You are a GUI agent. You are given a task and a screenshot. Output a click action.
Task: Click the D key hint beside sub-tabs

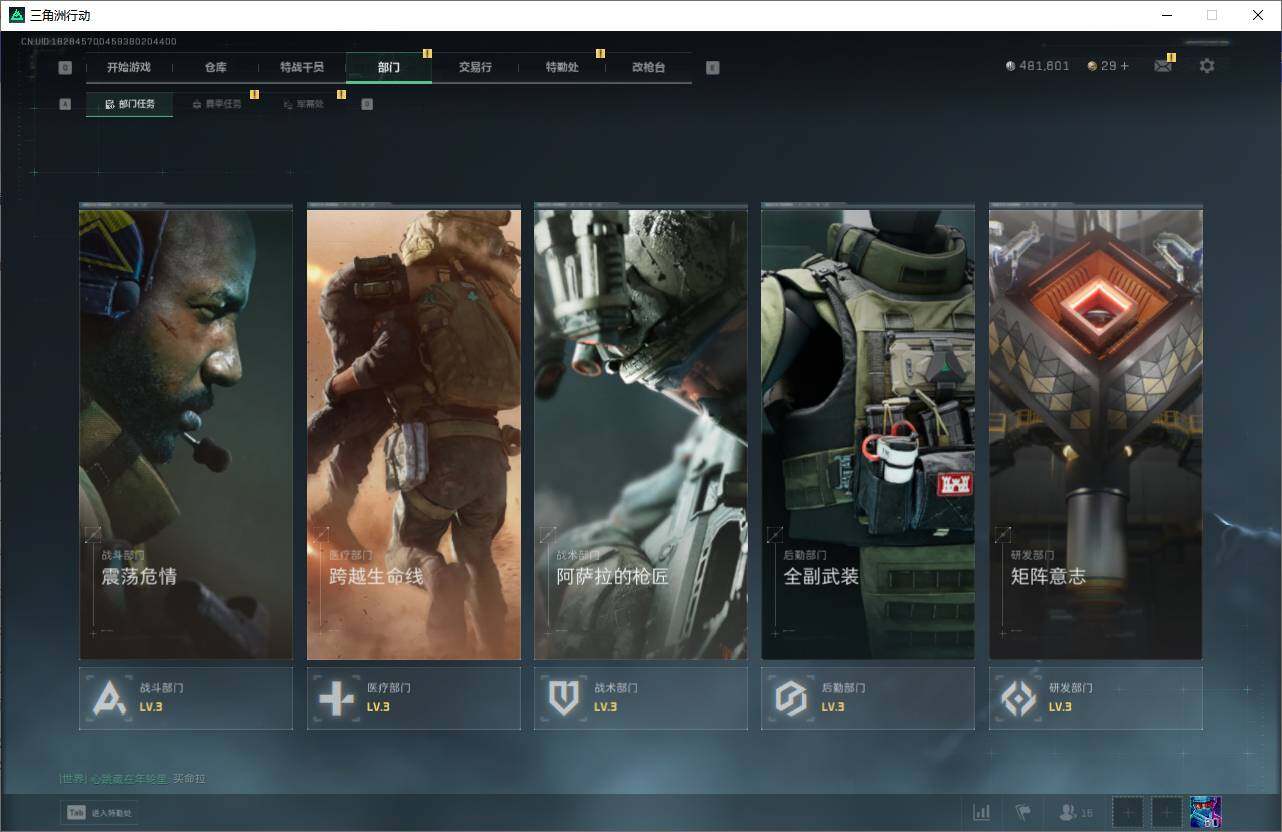(x=367, y=104)
